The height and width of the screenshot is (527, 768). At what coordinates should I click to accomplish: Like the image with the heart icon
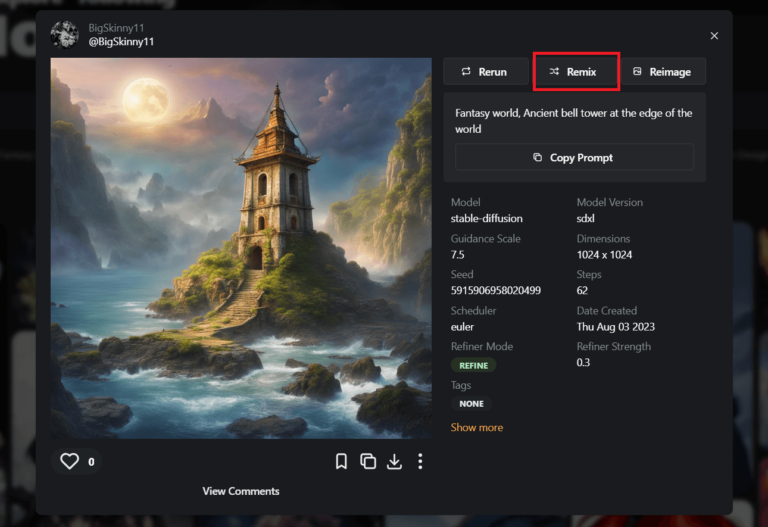pos(69,461)
